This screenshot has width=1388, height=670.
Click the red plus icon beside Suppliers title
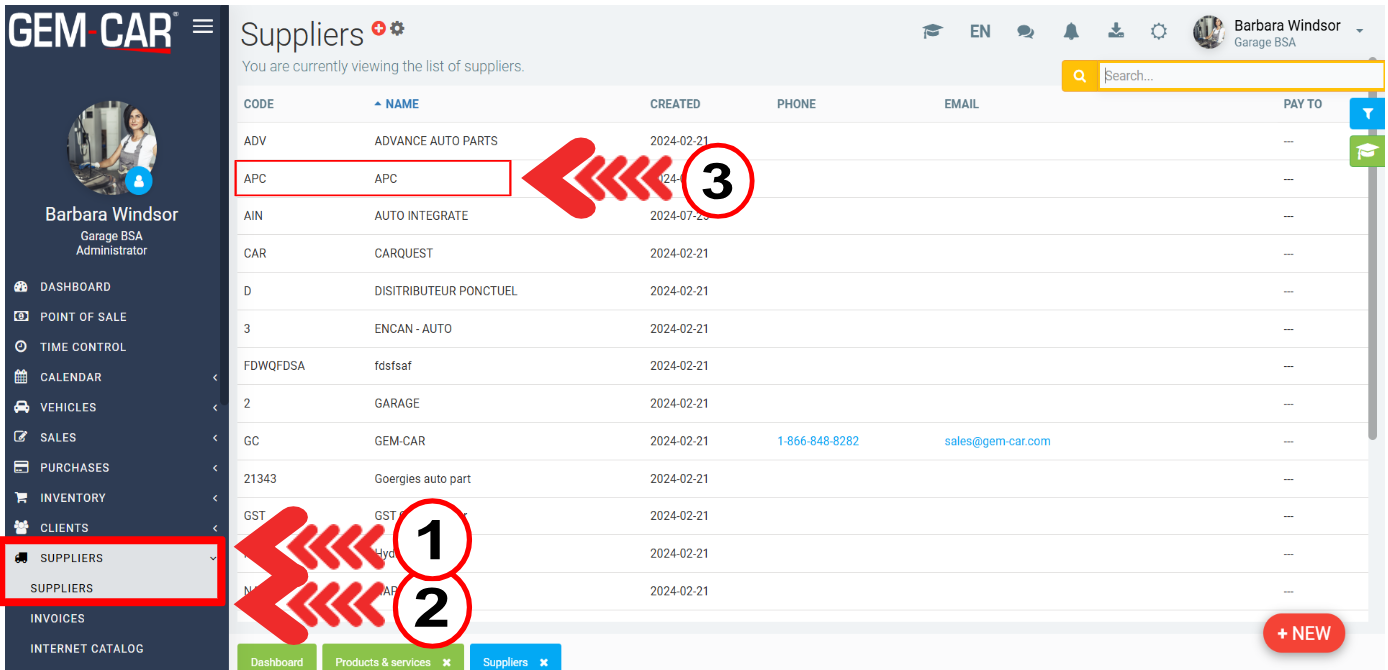click(x=379, y=29)
